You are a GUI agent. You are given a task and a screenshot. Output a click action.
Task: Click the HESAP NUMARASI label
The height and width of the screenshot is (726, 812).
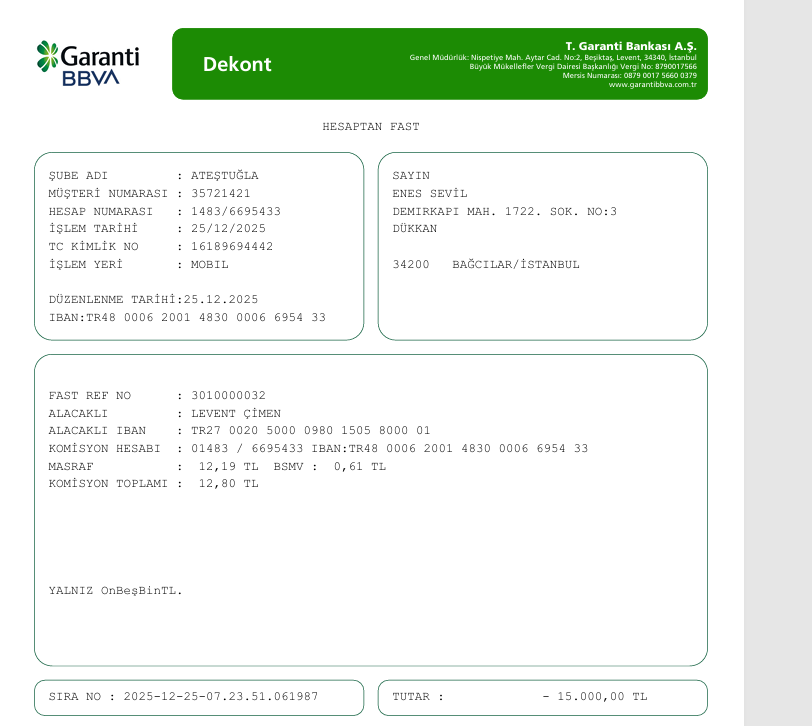point(100,211)
